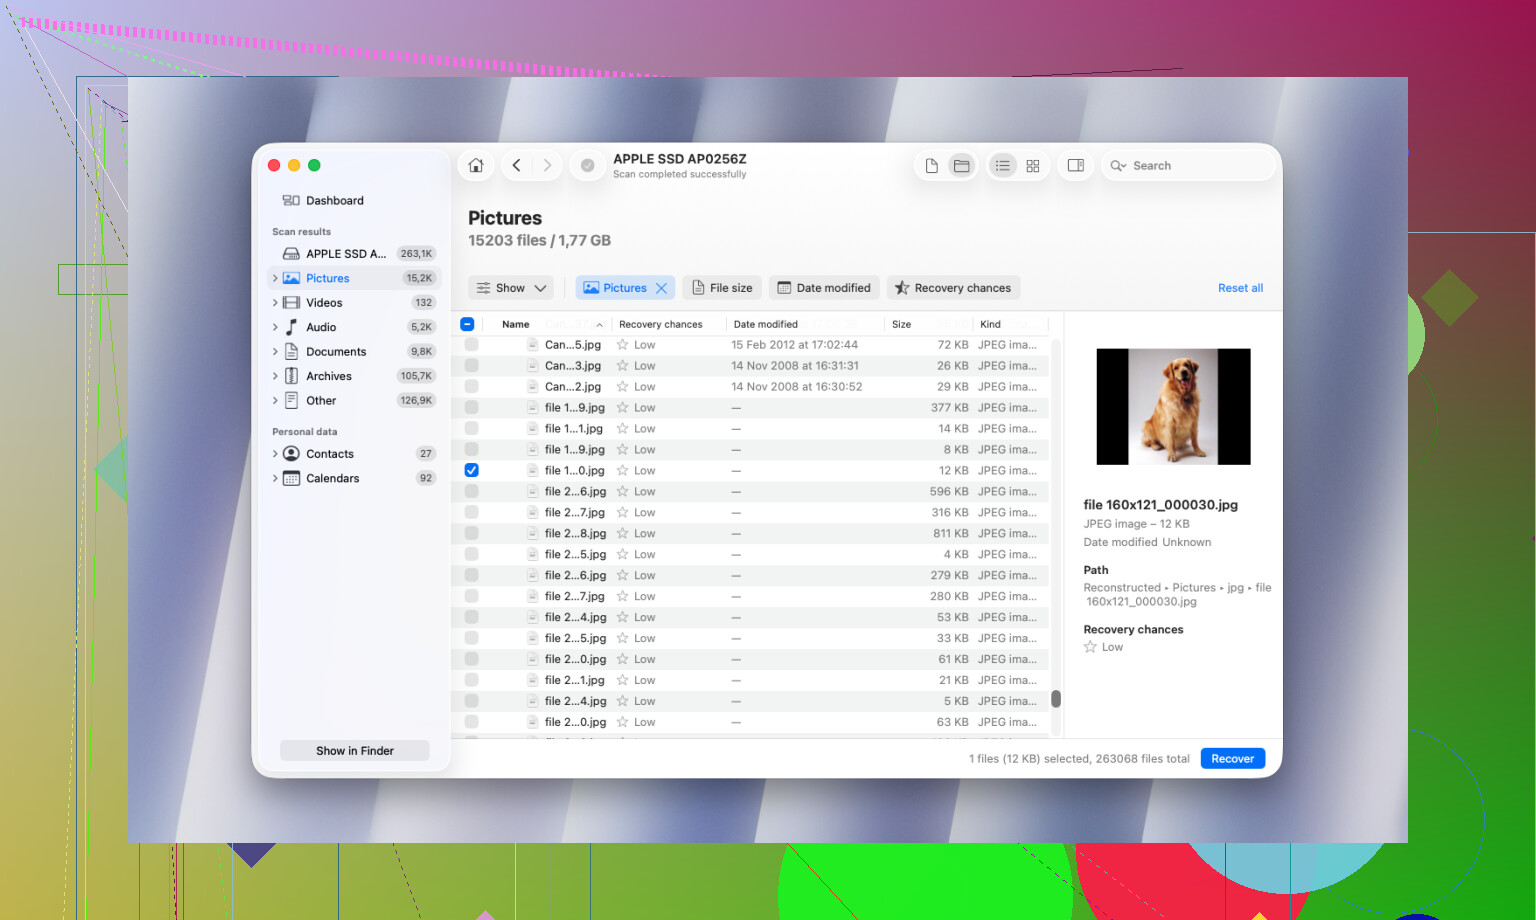
Task: Sort by the Kind column header
Action: coord(990,324)
